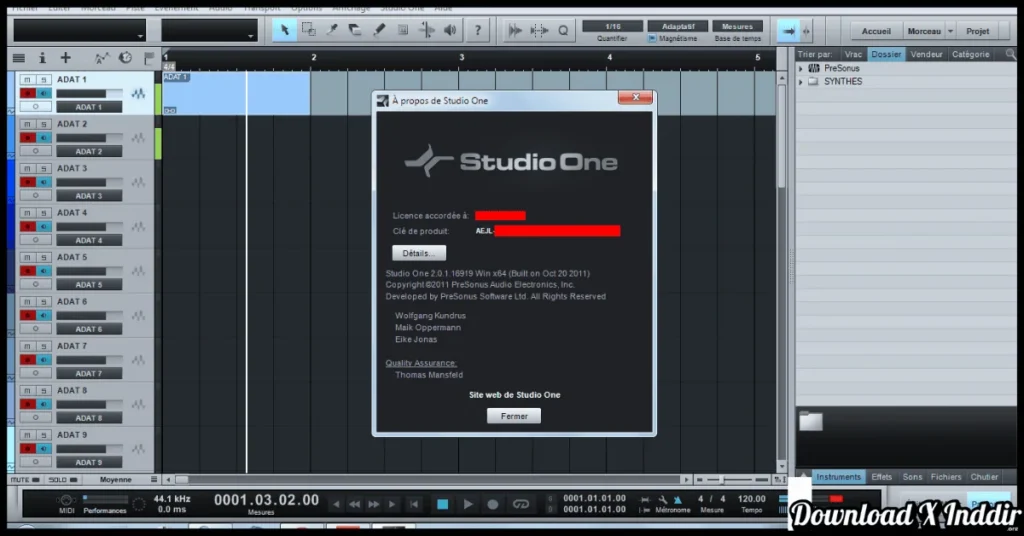Open the Projet page
Screen dimensions: 1024x536
click(978, 31)
